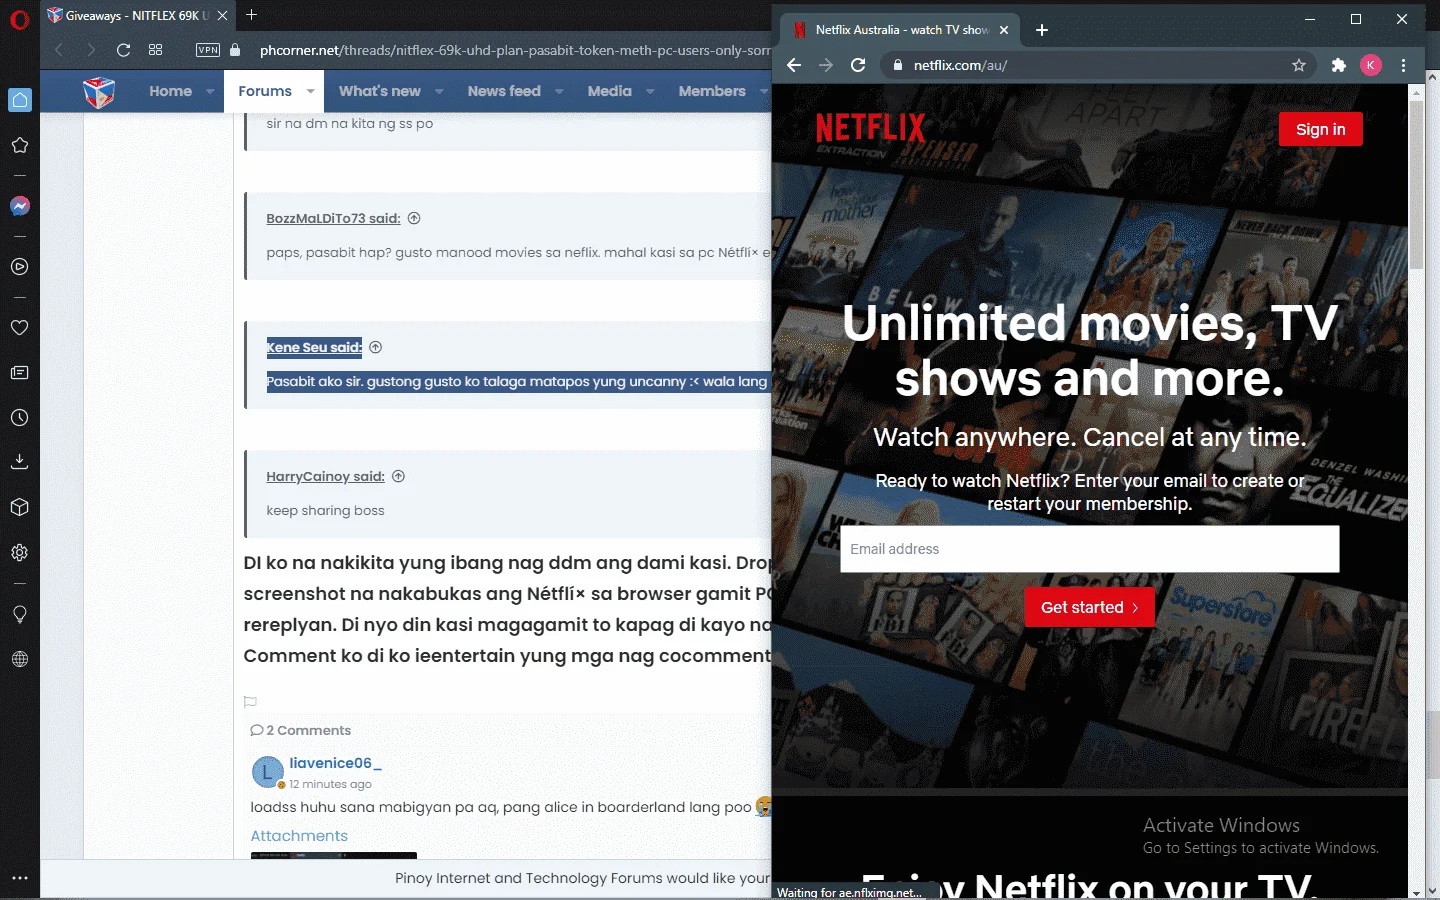The height and width of the screenshot is (900, 1440).
Task: Open Chrome's three-dot menu
Action: pos(1404,65)
